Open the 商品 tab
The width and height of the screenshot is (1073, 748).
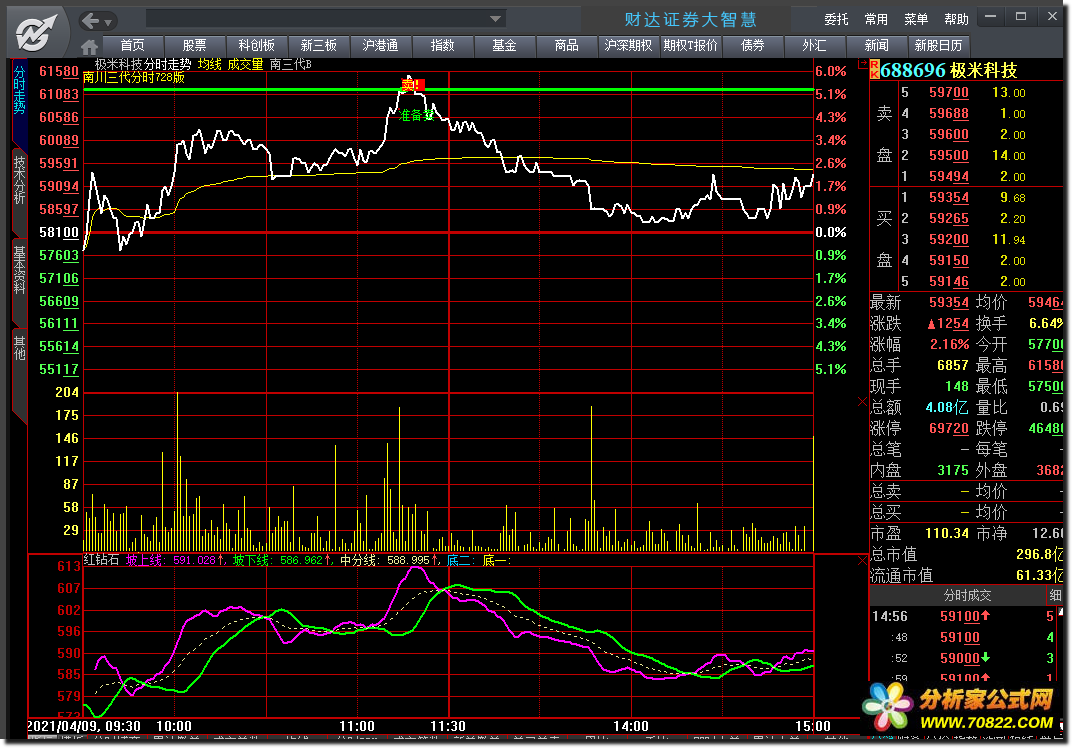click(567, 45)
